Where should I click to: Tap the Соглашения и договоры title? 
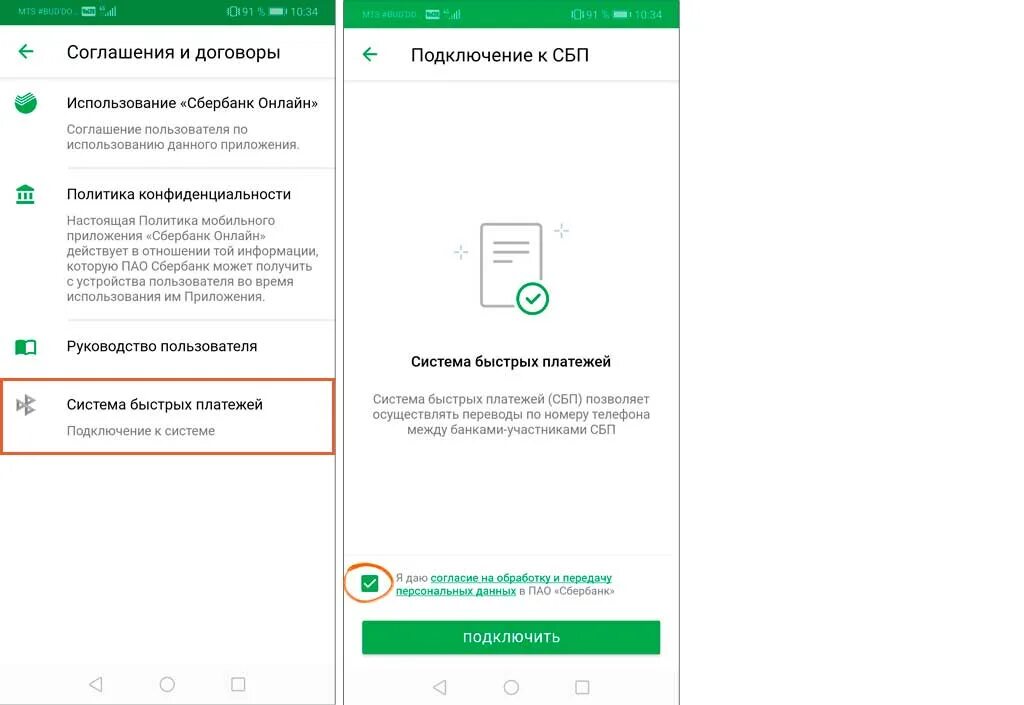click(x=173, y=52)
